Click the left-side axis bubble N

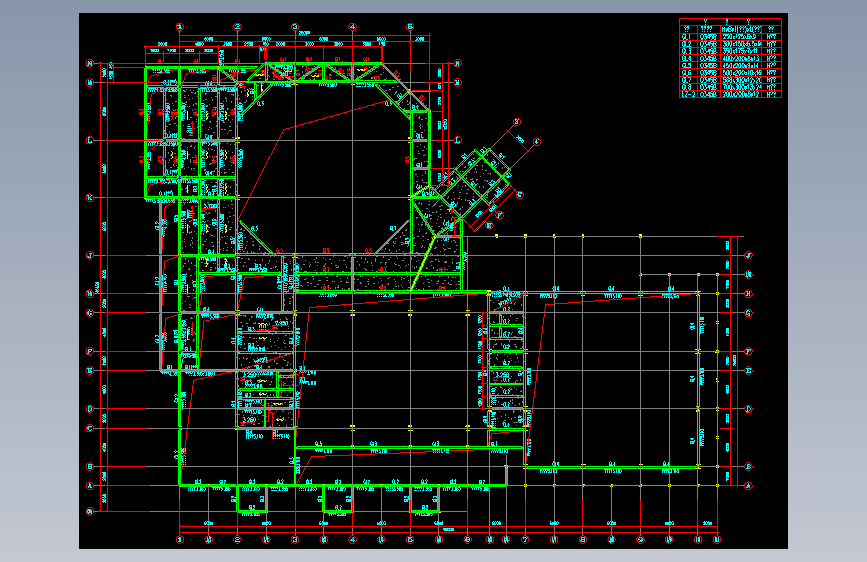[x=90, y=64]
